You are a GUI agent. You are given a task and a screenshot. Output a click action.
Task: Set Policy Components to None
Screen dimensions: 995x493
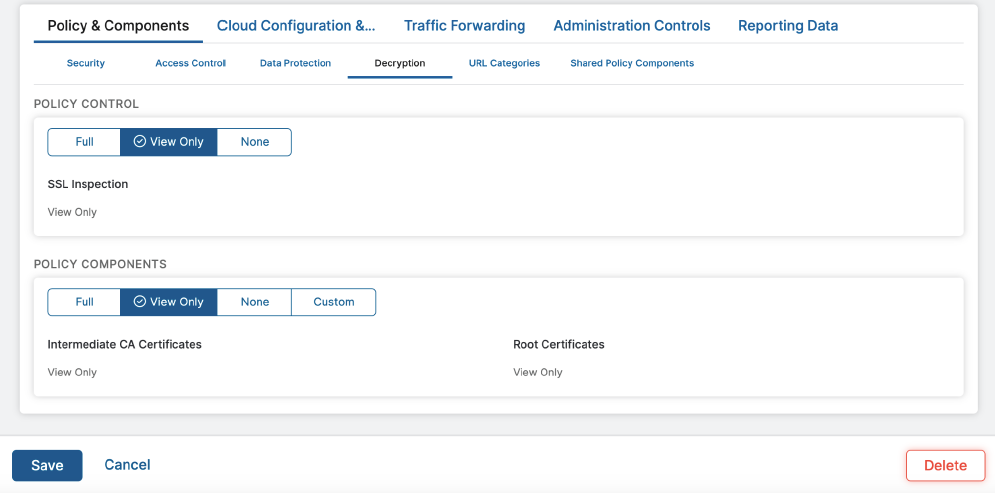coord(255,302)
